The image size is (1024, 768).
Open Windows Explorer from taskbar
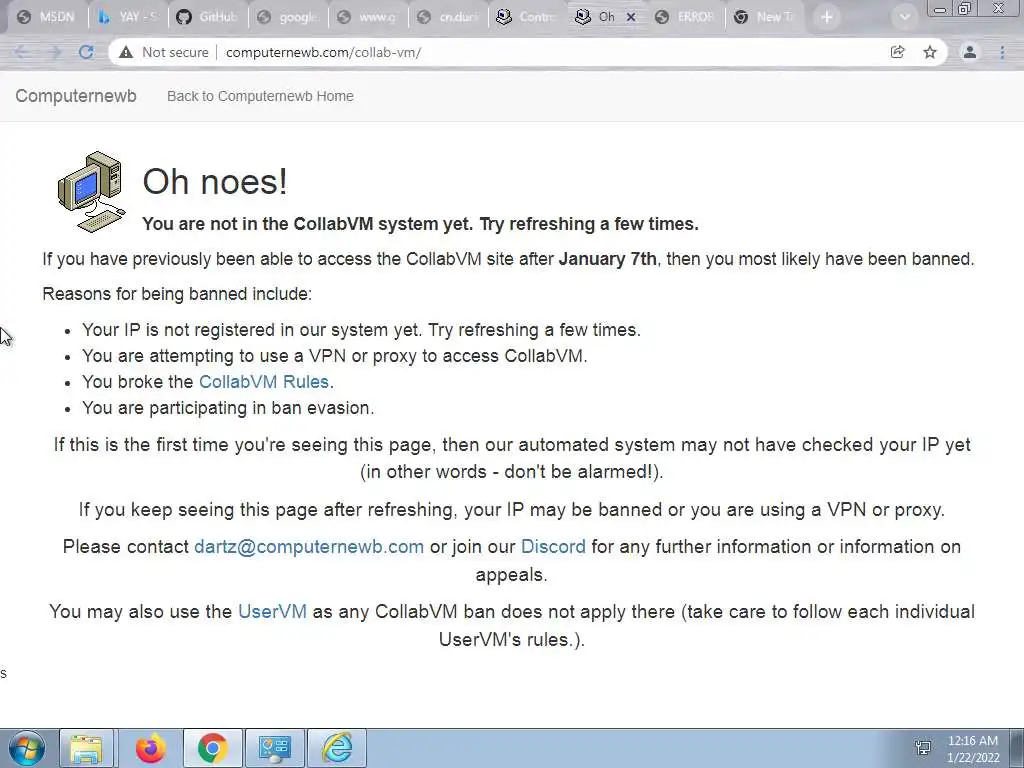point(87,748)
